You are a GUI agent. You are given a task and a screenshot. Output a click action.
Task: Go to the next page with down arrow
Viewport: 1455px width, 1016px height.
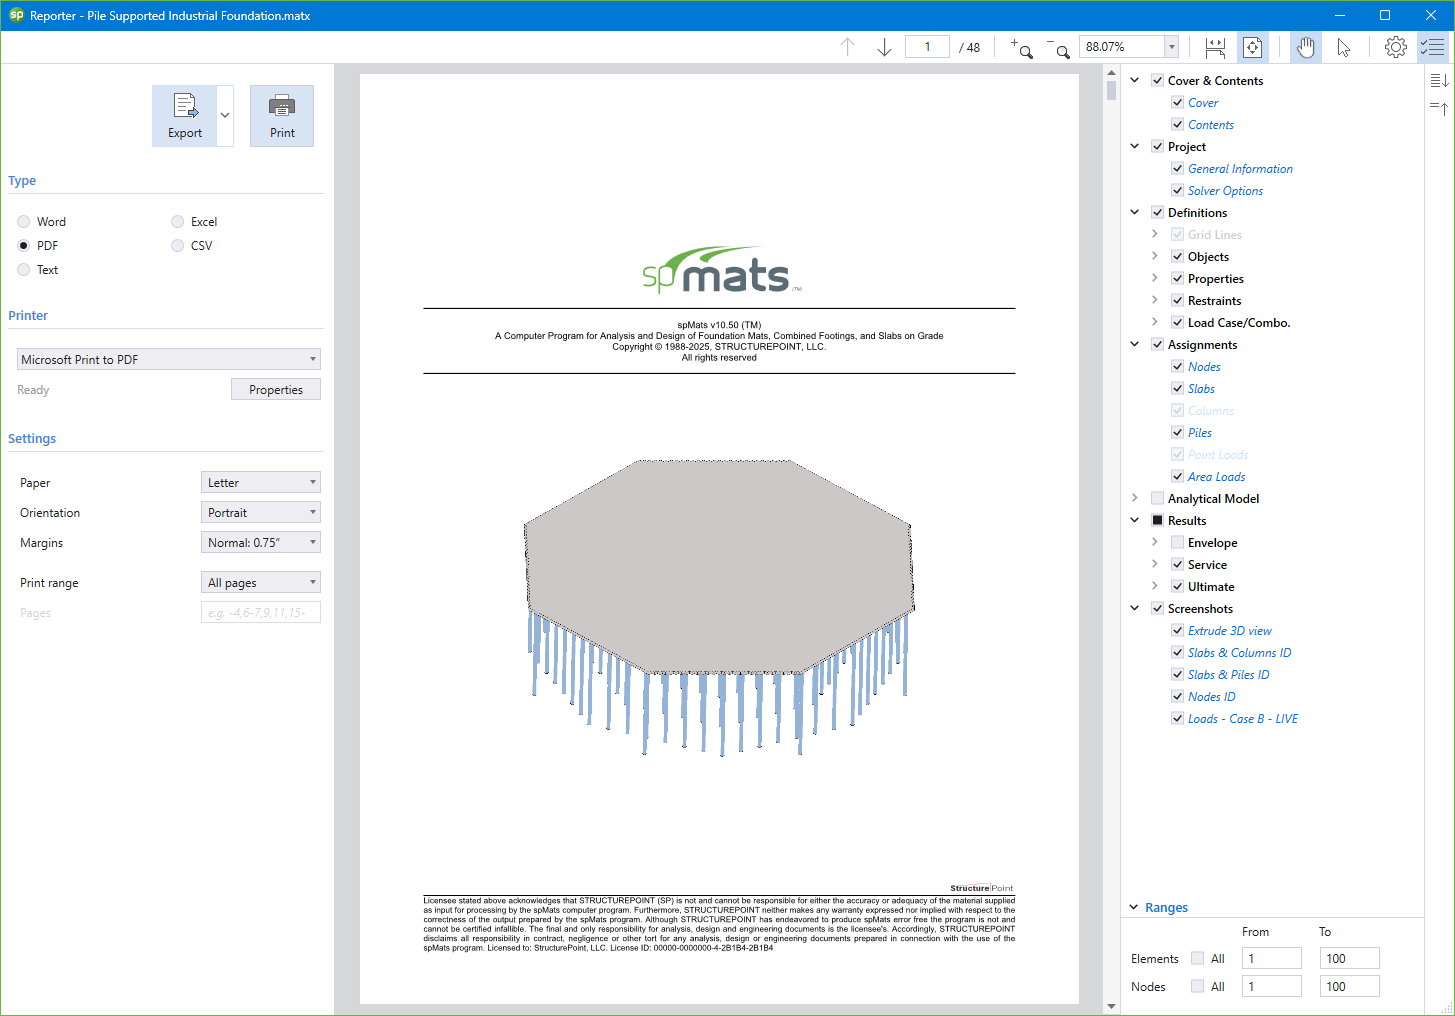[884, 47]
